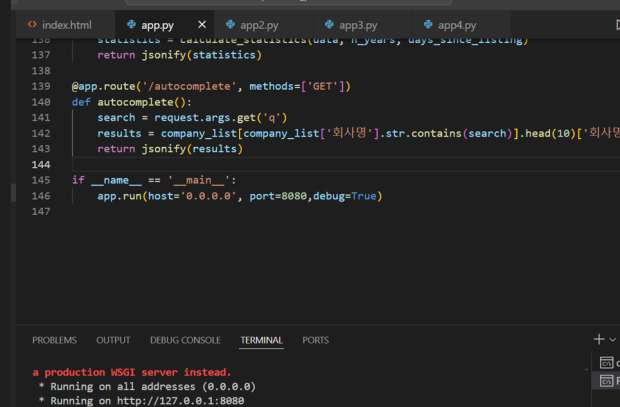Open the http://127.0.0.1:8080 link in terminal
The height and width of the screenshot is (407, 620).
pyautogui.click(x=180, y=401)
